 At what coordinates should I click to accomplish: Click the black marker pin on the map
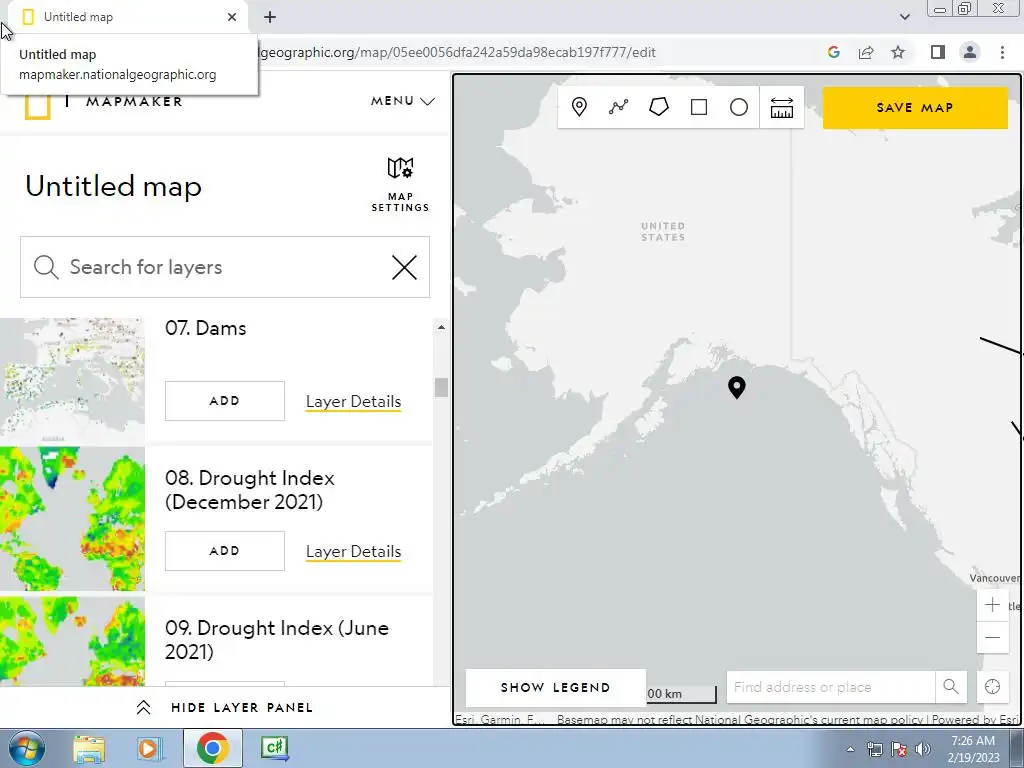[737, 387]
